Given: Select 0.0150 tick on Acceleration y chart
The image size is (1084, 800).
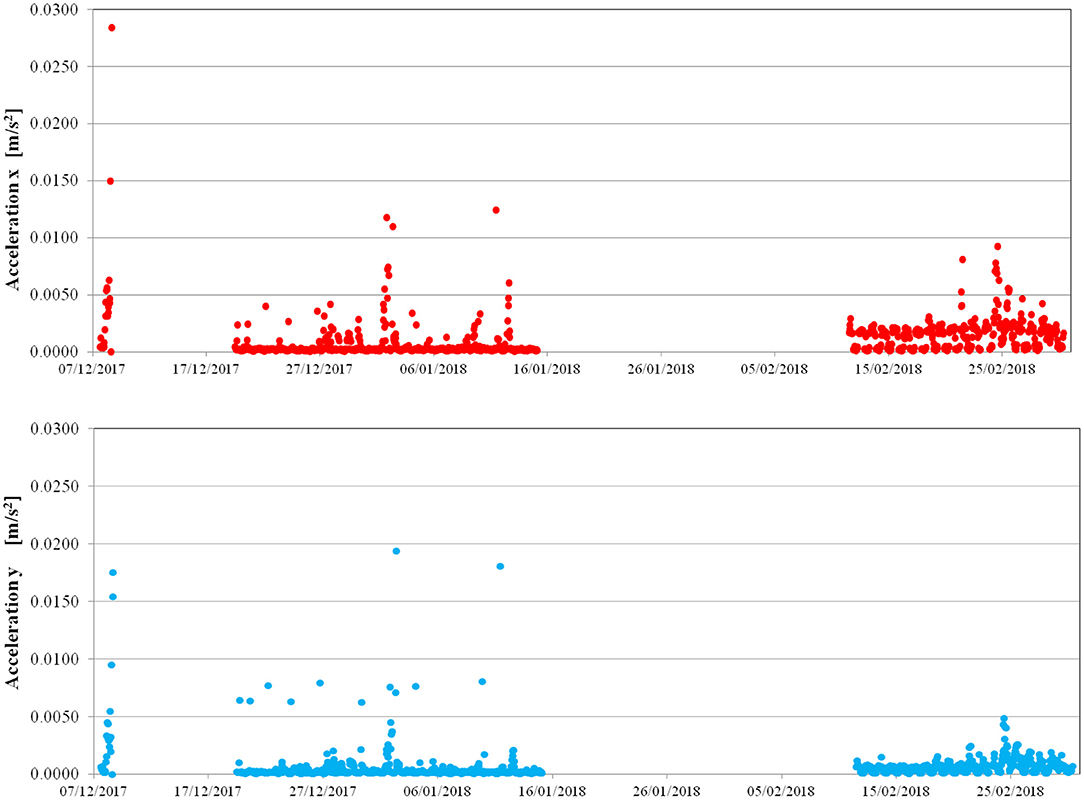Looking at the screenshot, I should point(54,602).
